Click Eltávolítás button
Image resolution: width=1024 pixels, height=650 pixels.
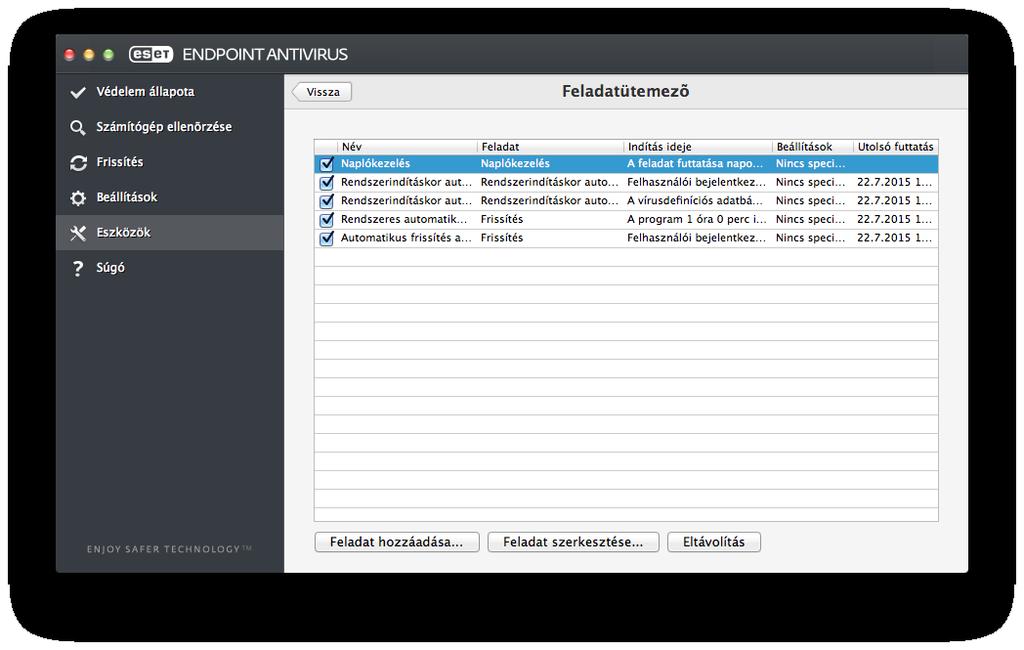point(714,542)
